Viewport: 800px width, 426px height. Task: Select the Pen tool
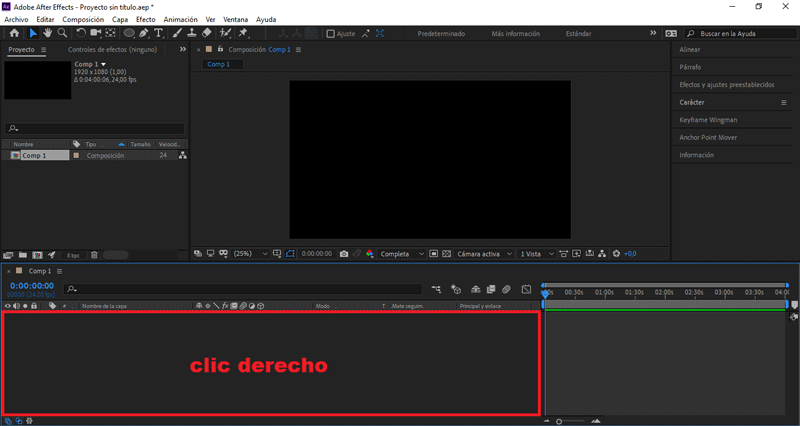click(x=144, y=33)
